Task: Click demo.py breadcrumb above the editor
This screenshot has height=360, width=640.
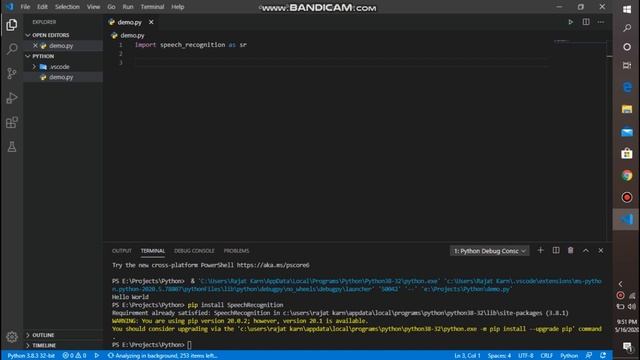Action: click(x=128, y=36)
